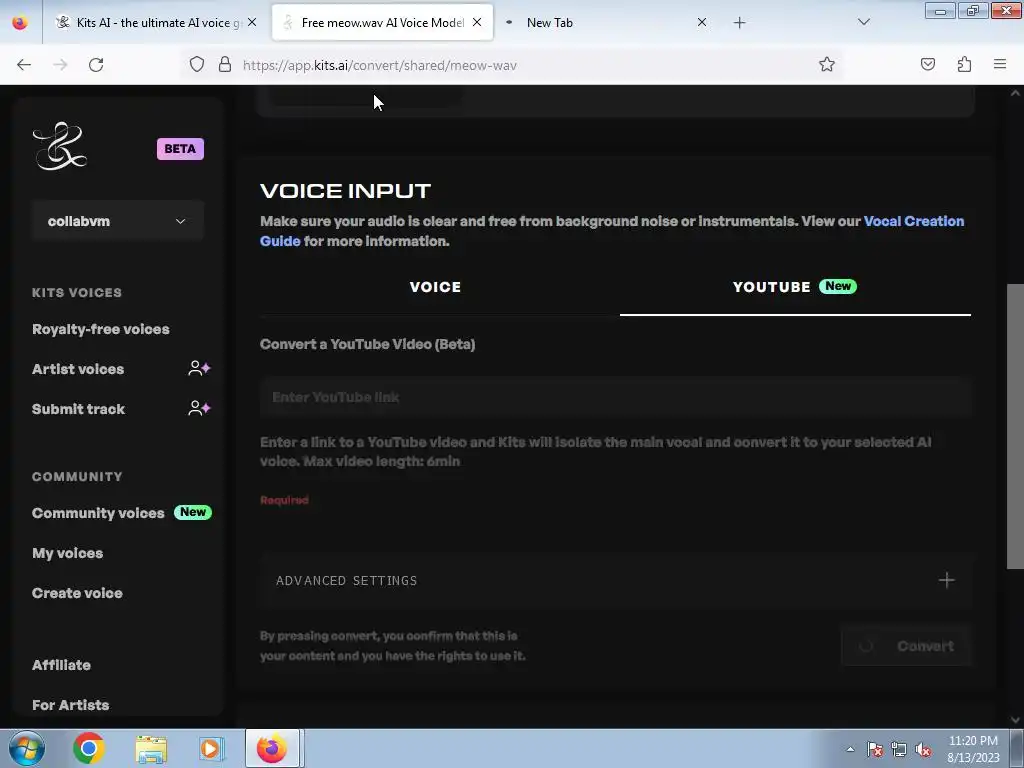Open Artist voices page
This screenshot has height=768, width=1024.
coord(78,369)
